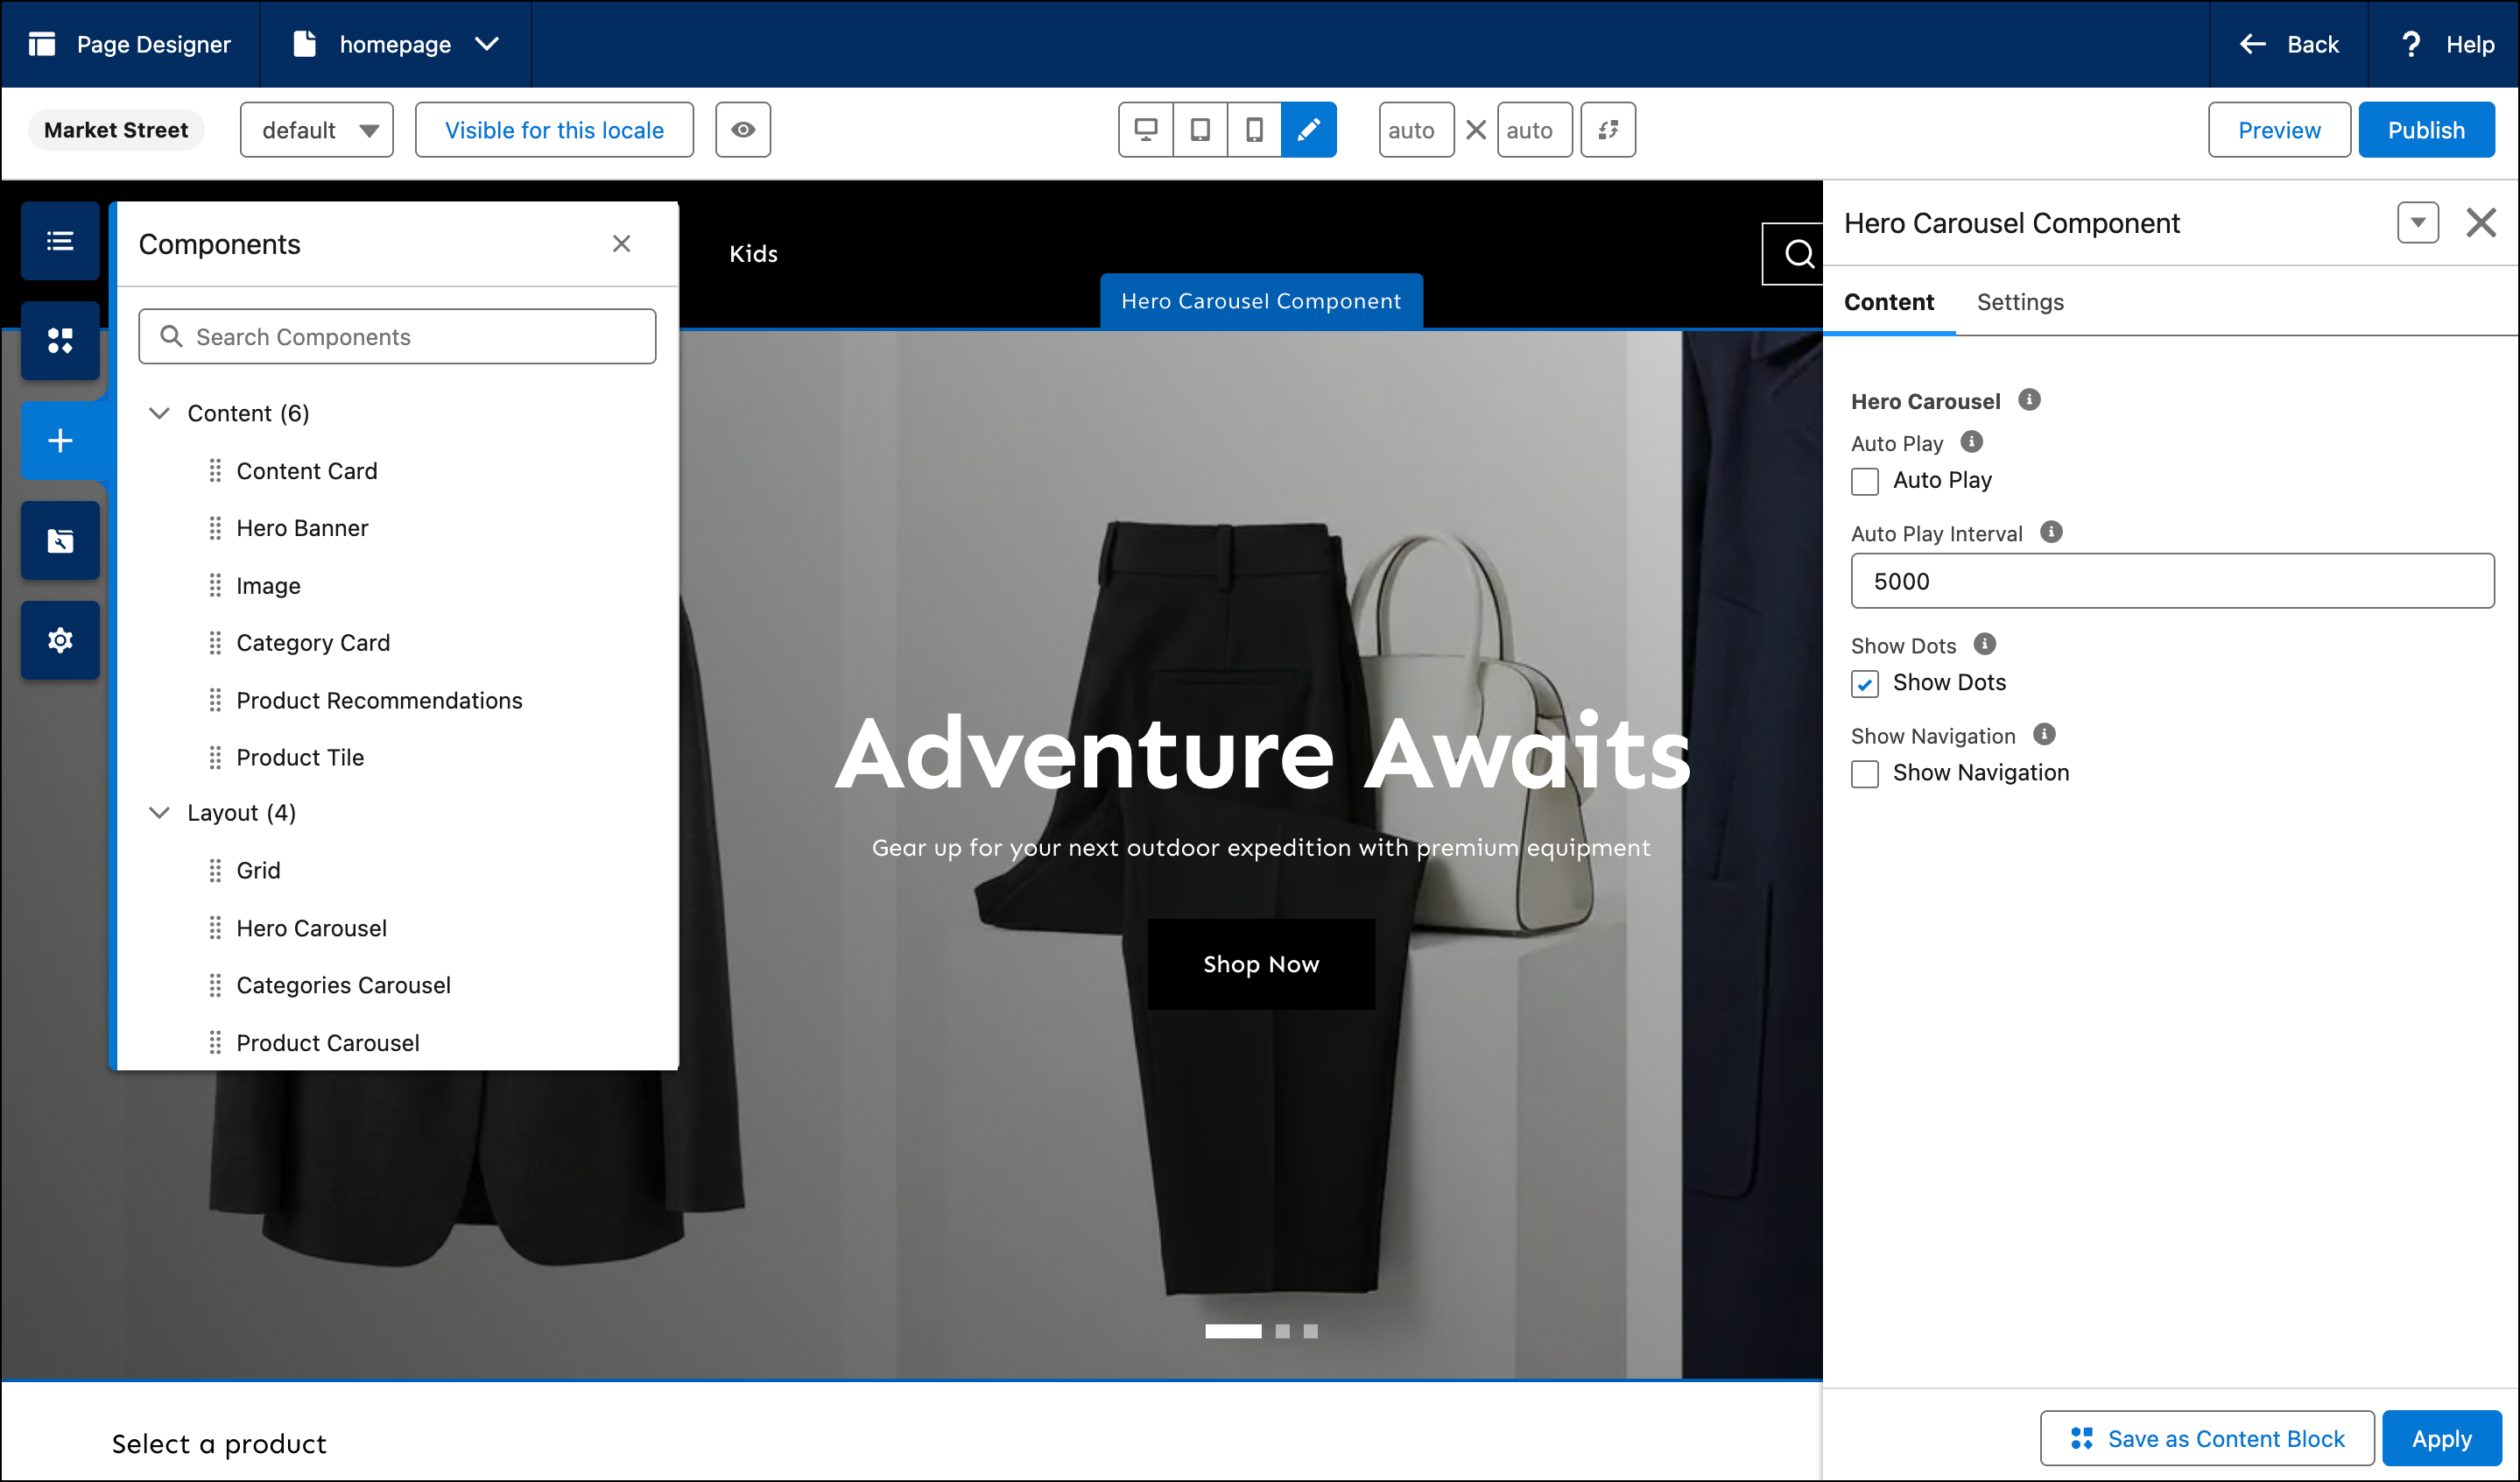Enable the Show Navigation checkbox
The image size is (2520, 1482).
1865,774
